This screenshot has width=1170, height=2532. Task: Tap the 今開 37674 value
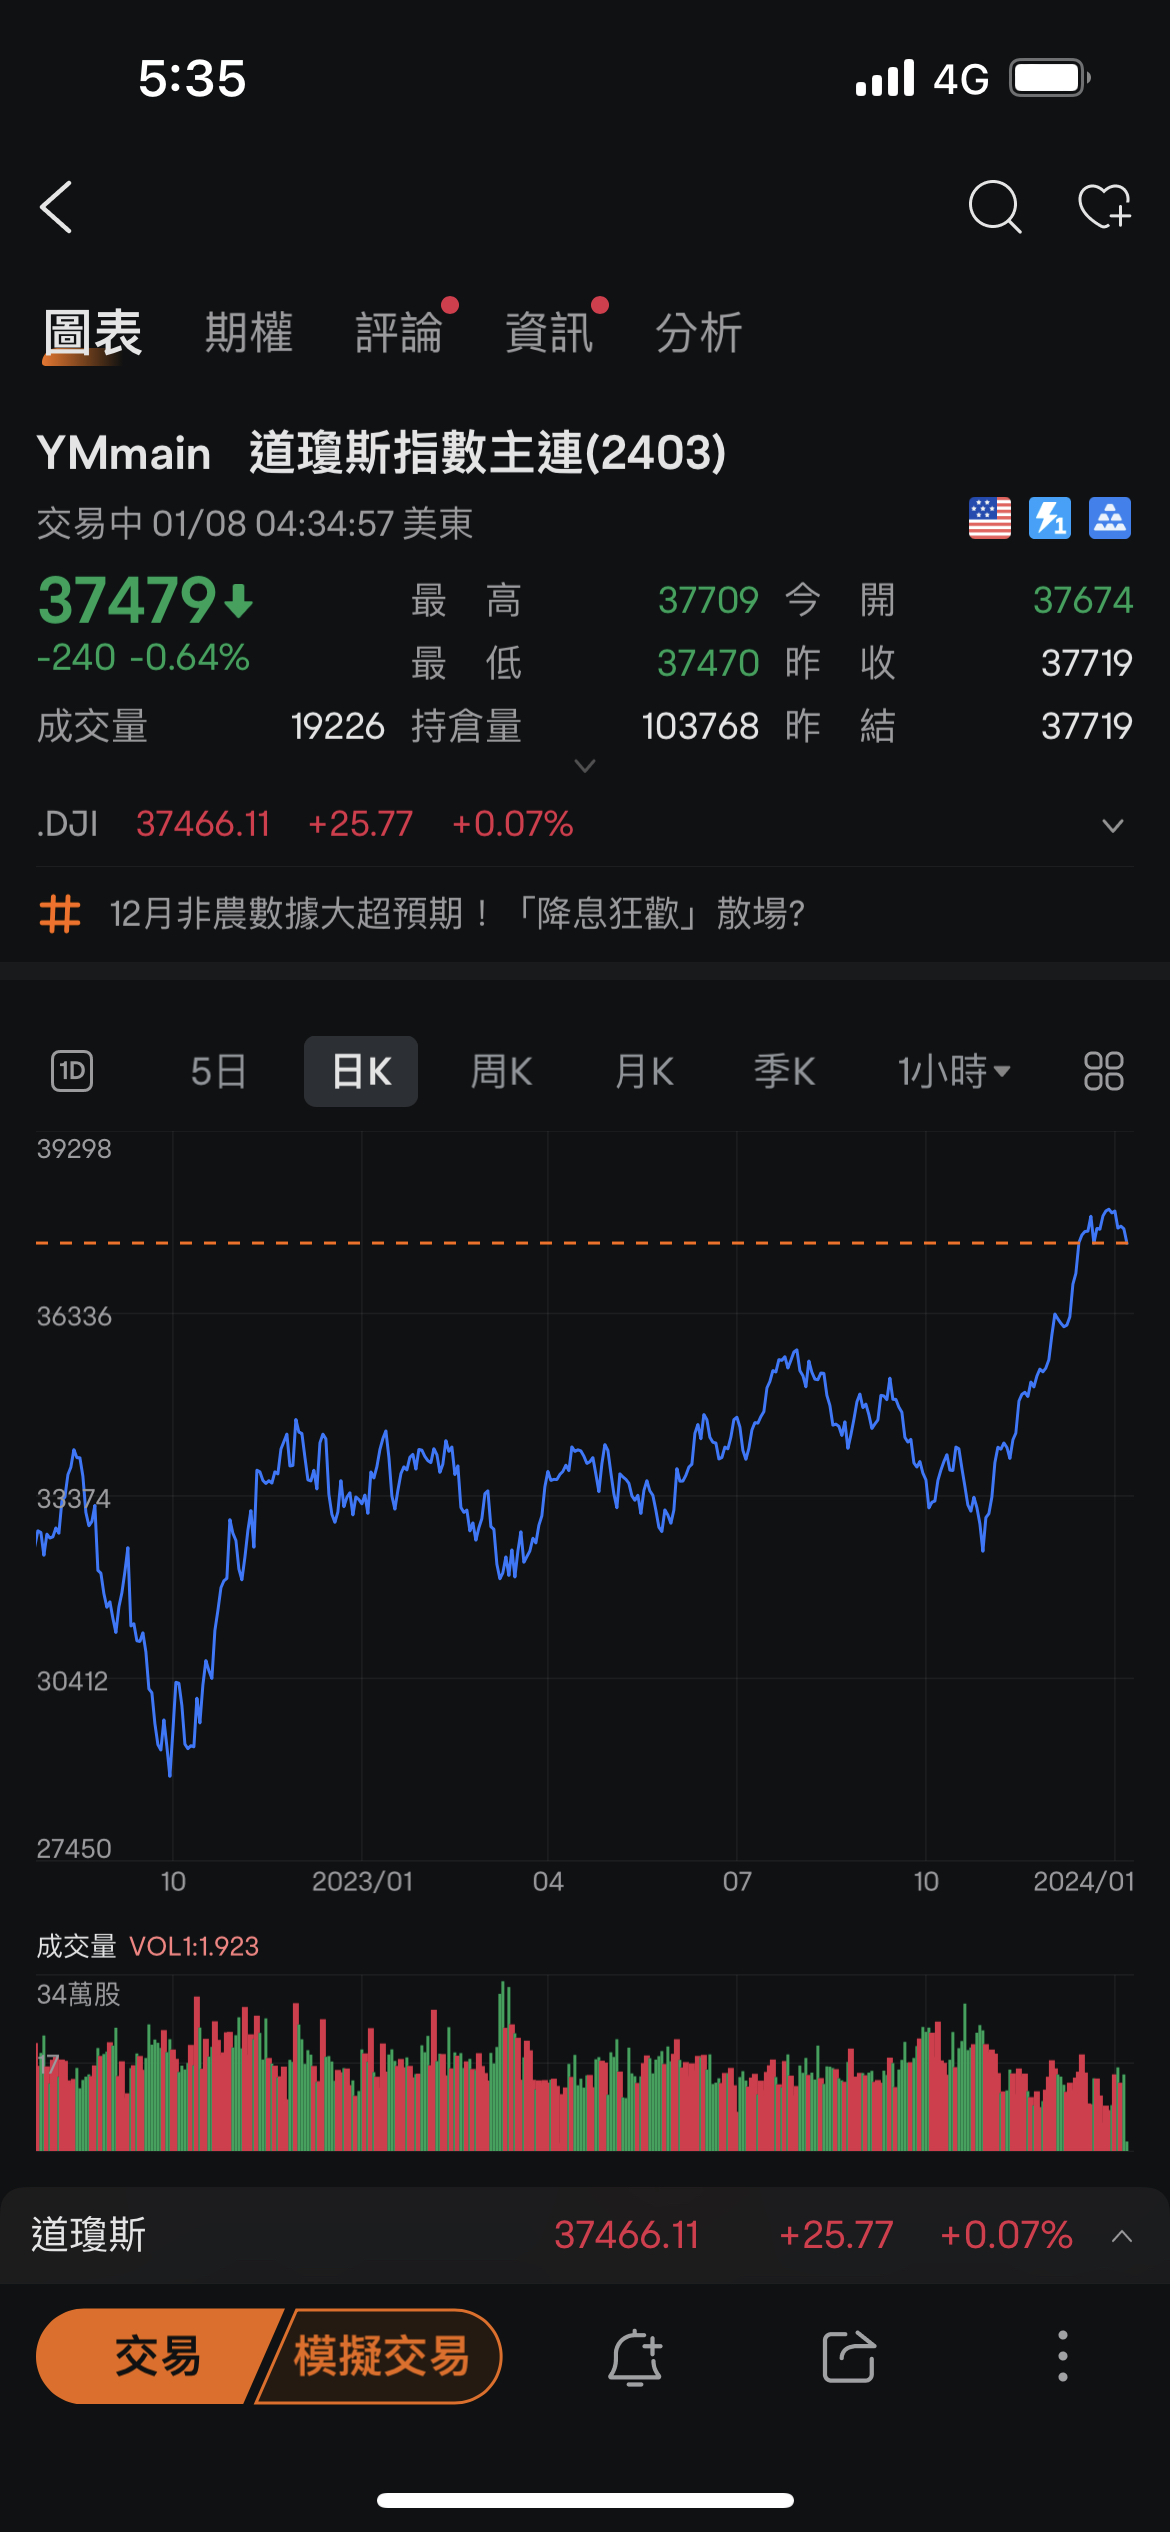pyautogui.click(x=1083, y=600)
